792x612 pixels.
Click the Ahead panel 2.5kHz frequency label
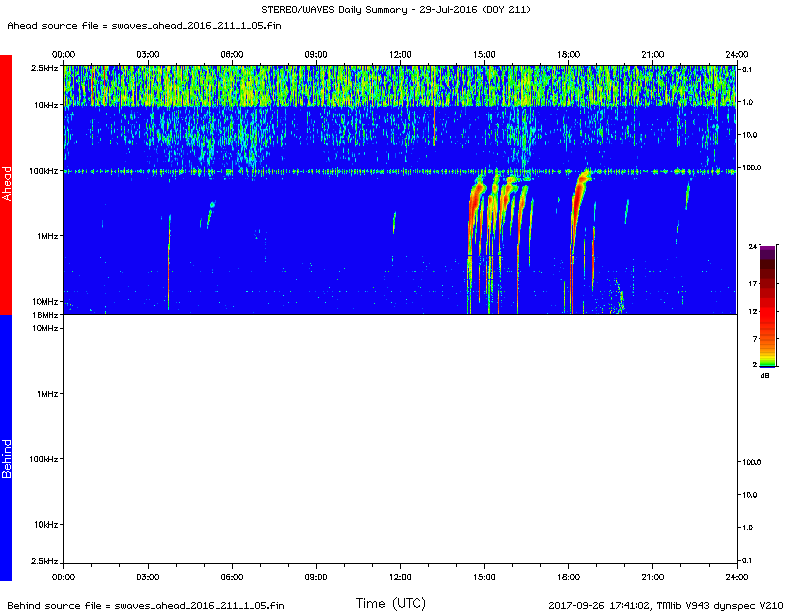coord(44,68)
